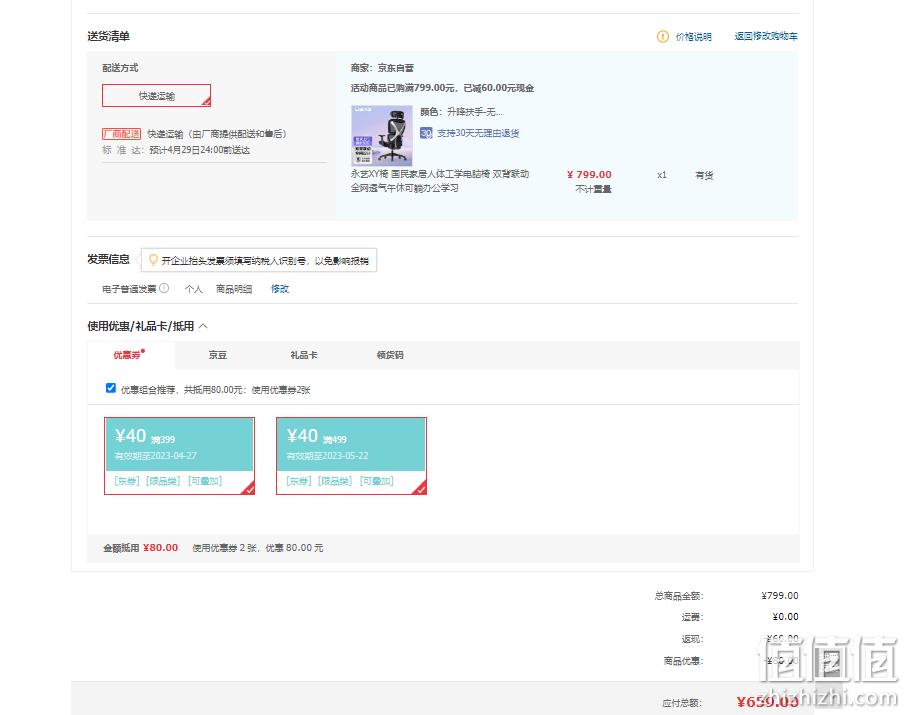Click the 颜色：升降扶手 color option text
The width and height of the screenshot is (907, 715).
[x=461, y=112]
